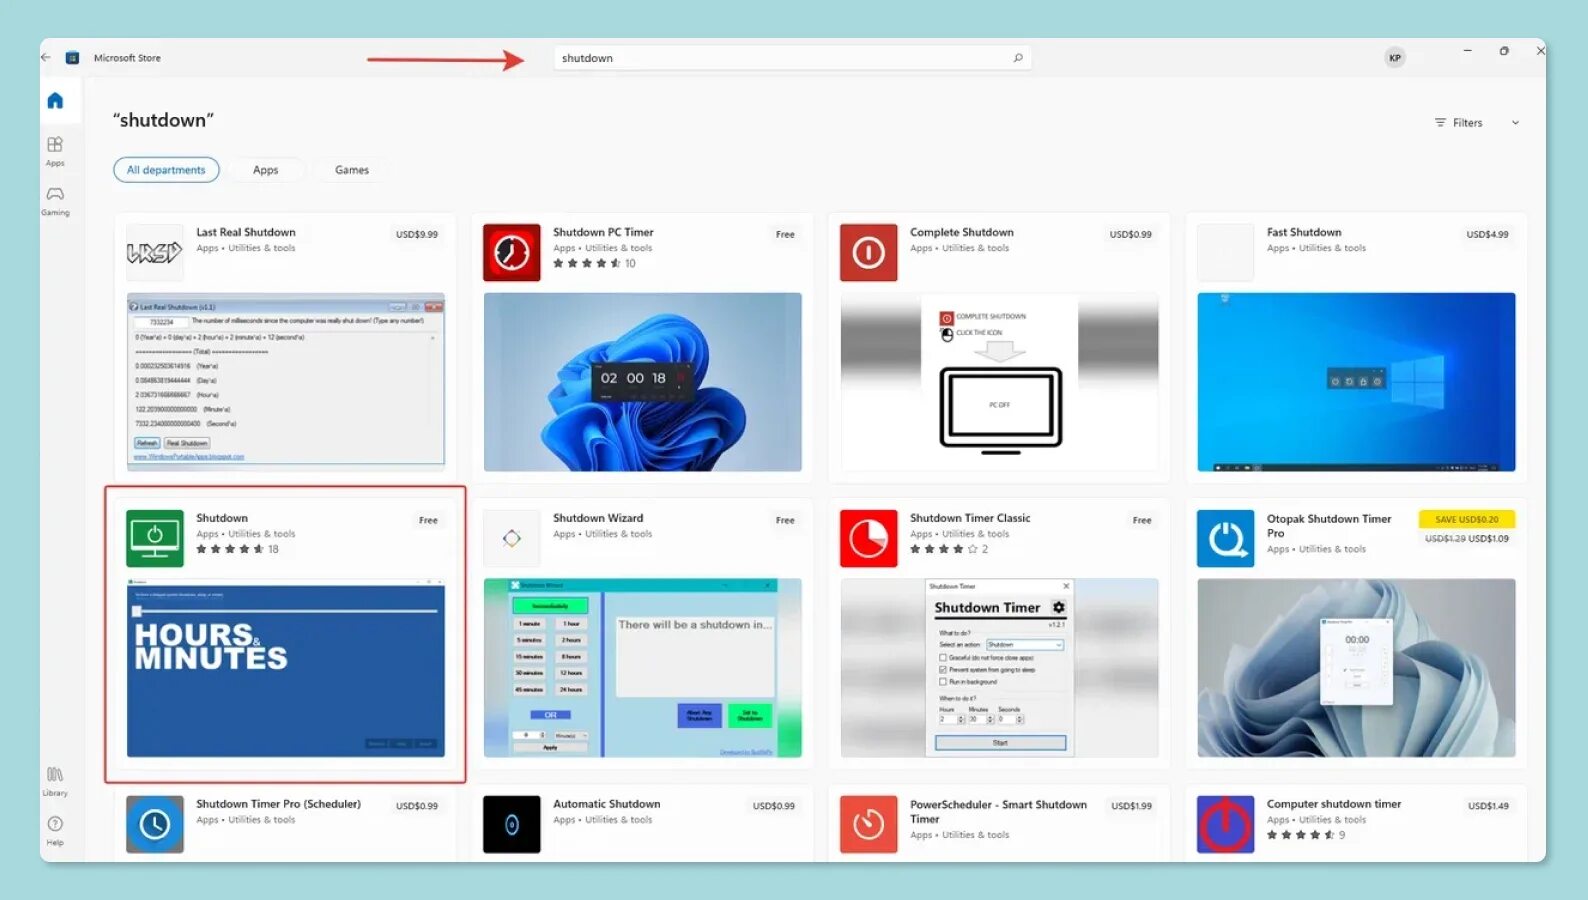Expand the Filters chevron
The height and width of the screenshot is (900, 1588).
click(1515, 123)
